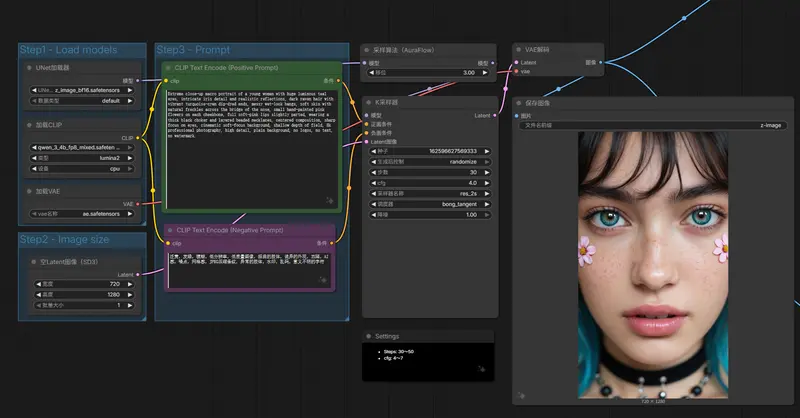Click resize corner icon of 保存图像 node
This screenshot has height=418, width=800.
[x=785, y=397]
